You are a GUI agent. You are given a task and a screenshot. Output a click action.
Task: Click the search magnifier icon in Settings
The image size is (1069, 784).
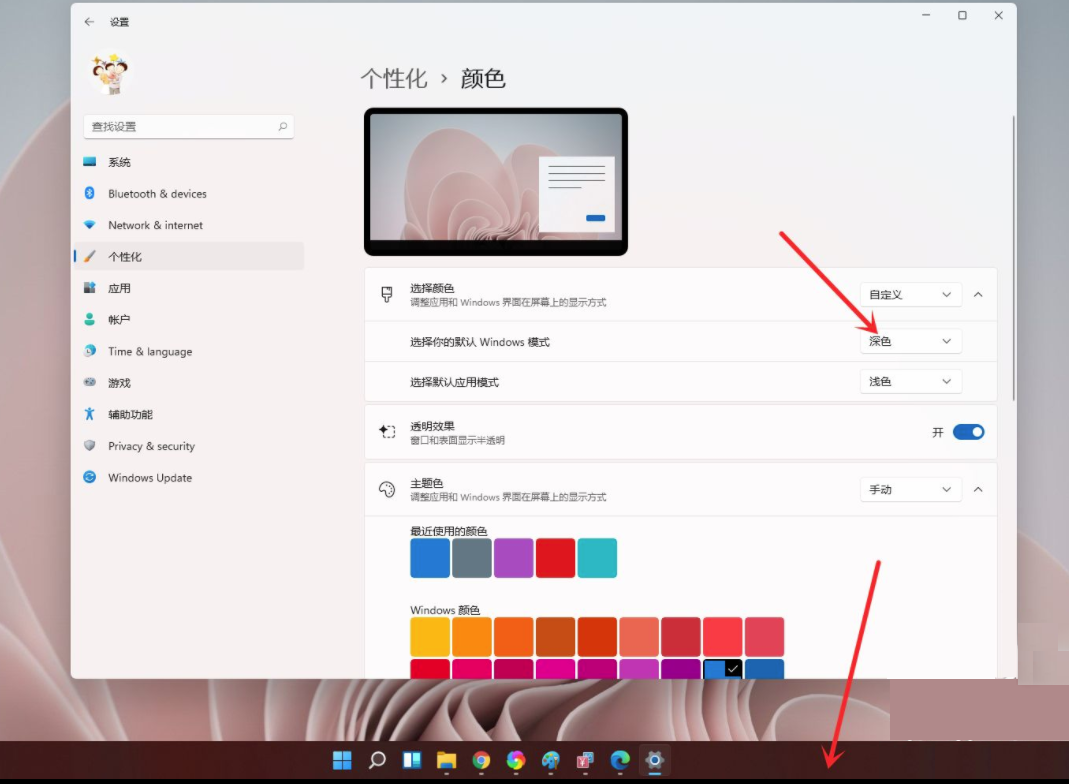pyautogui.click(x=283, y=127)
